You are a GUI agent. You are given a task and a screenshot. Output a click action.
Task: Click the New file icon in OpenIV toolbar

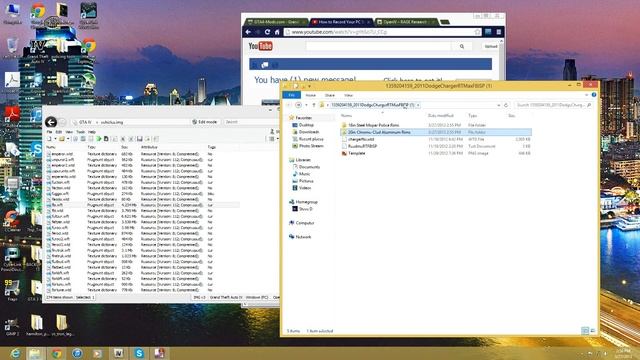[x=49, y=139]
